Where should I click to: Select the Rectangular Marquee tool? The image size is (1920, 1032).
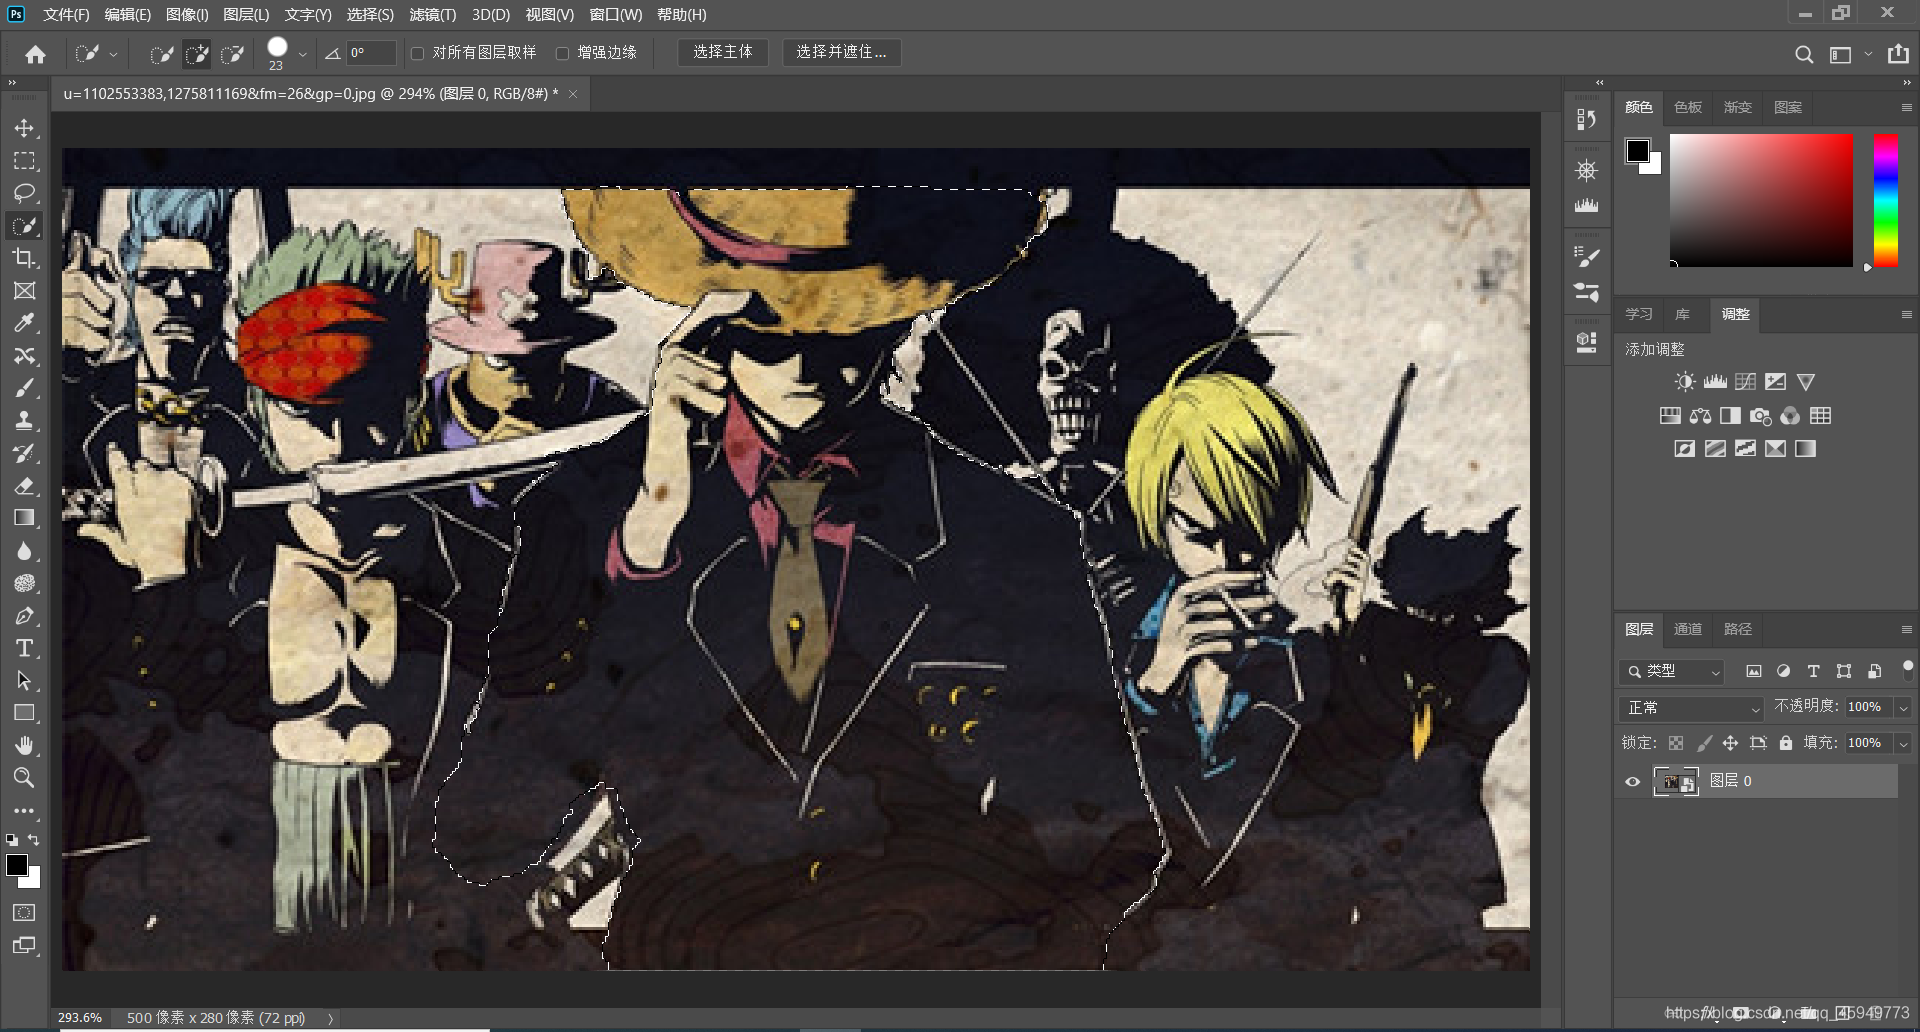pyautogui.click(x=24, y=161)
